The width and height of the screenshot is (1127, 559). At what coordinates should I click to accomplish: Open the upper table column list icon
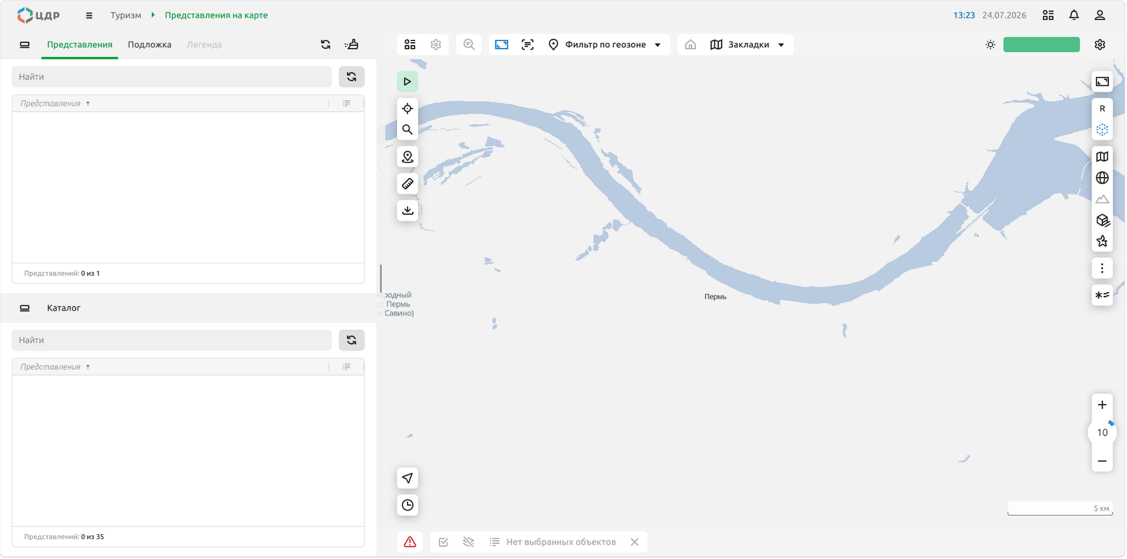346,103
